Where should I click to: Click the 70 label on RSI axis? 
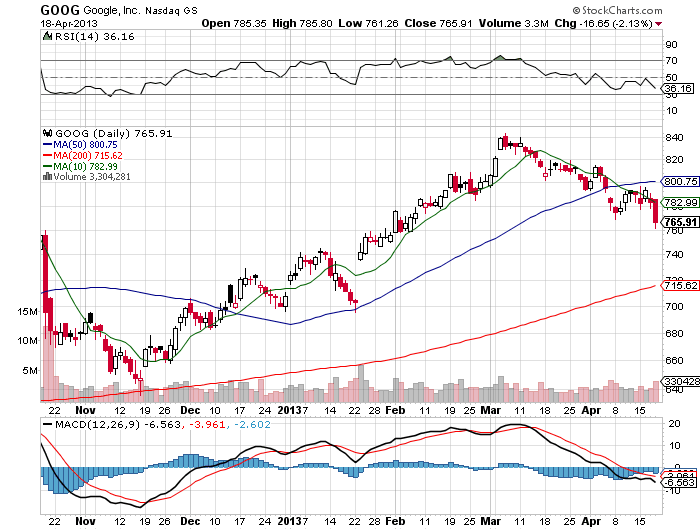point(671,60)
